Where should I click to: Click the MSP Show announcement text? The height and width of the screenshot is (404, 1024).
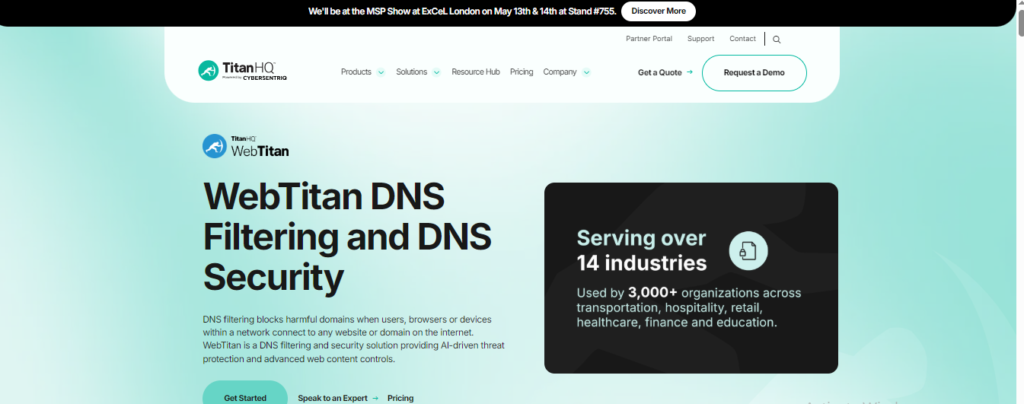[462, 11]
